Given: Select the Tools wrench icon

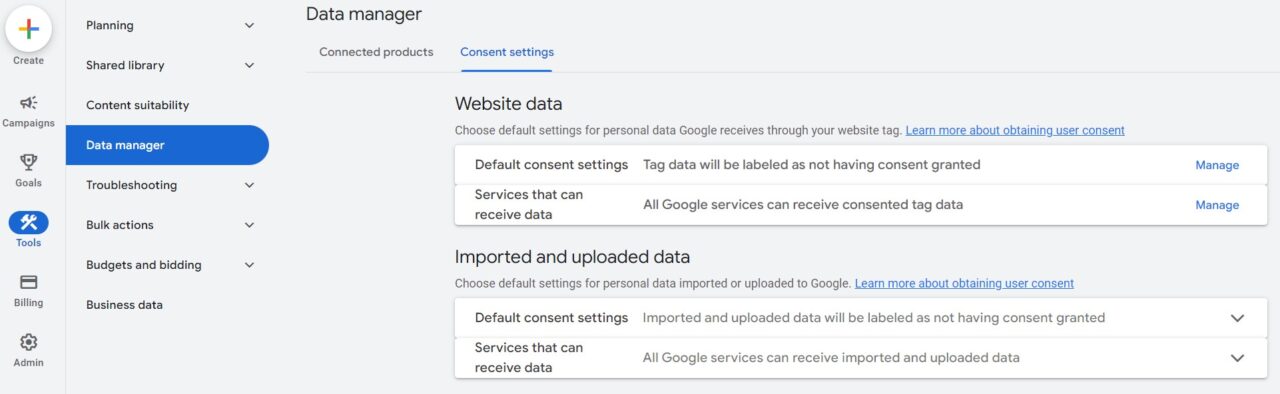Looking at the screenshot, I should point(28,223).
